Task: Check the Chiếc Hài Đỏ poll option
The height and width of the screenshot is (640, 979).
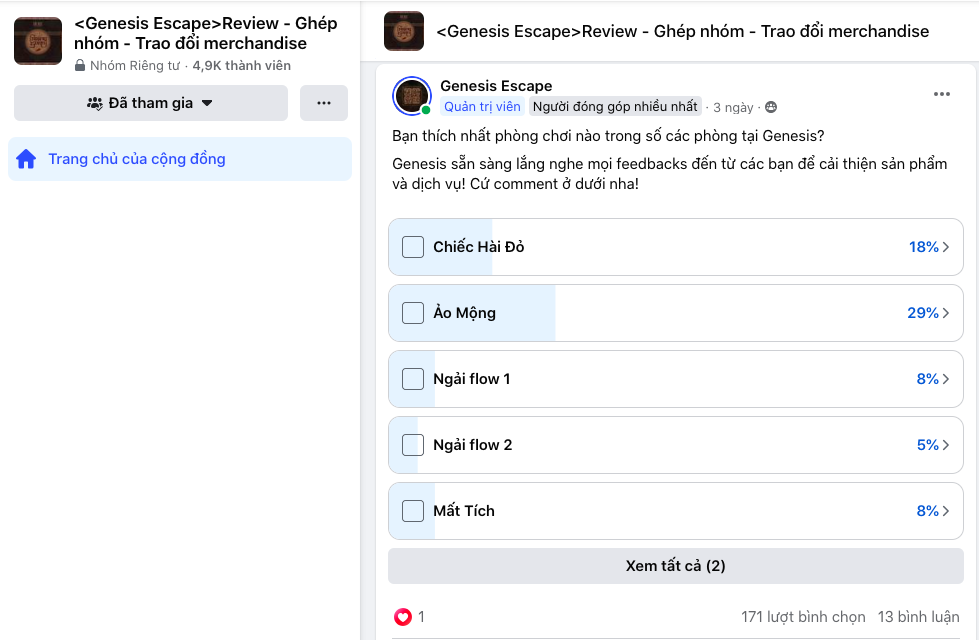Action: tap(412, 246)
